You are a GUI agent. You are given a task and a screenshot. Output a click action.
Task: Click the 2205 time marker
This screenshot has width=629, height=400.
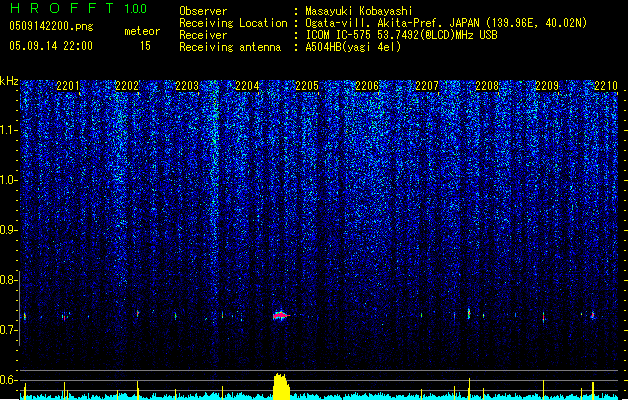(307, 86)
